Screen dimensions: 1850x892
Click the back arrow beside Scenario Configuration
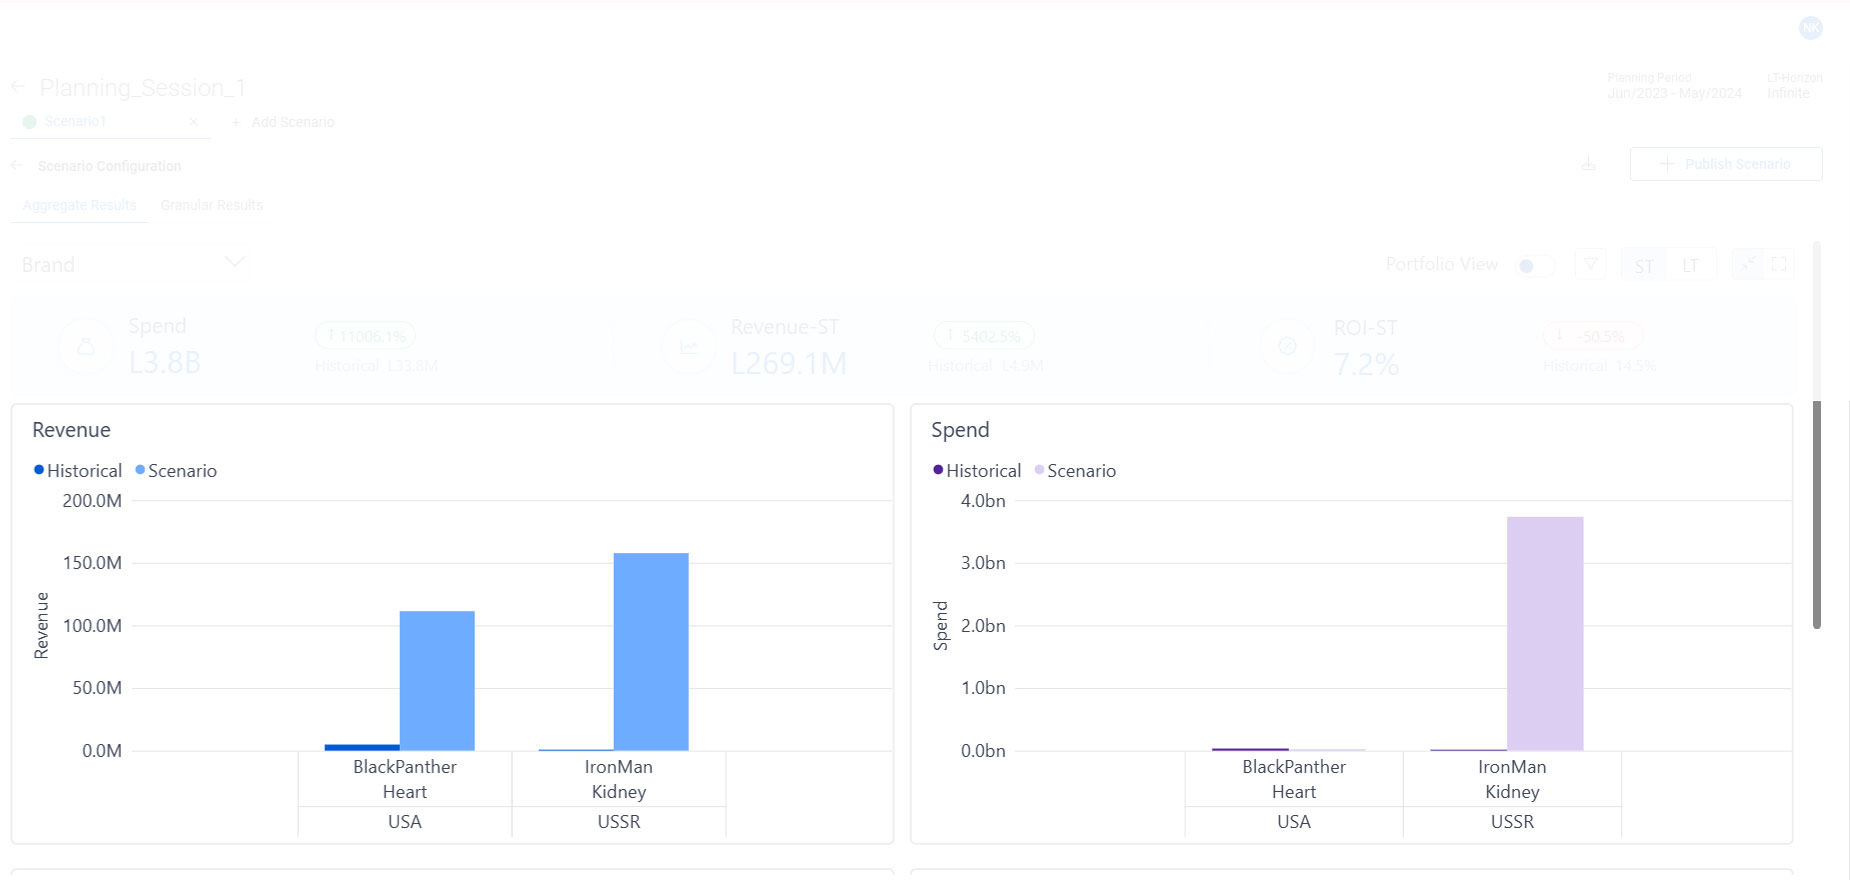(17, 166)
